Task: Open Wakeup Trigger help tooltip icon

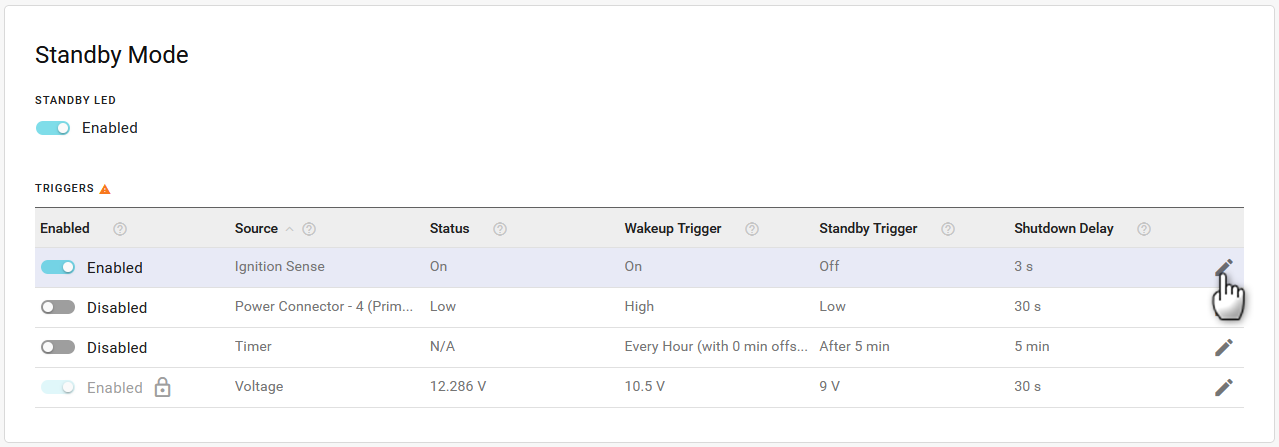Action: click(752, 229)
